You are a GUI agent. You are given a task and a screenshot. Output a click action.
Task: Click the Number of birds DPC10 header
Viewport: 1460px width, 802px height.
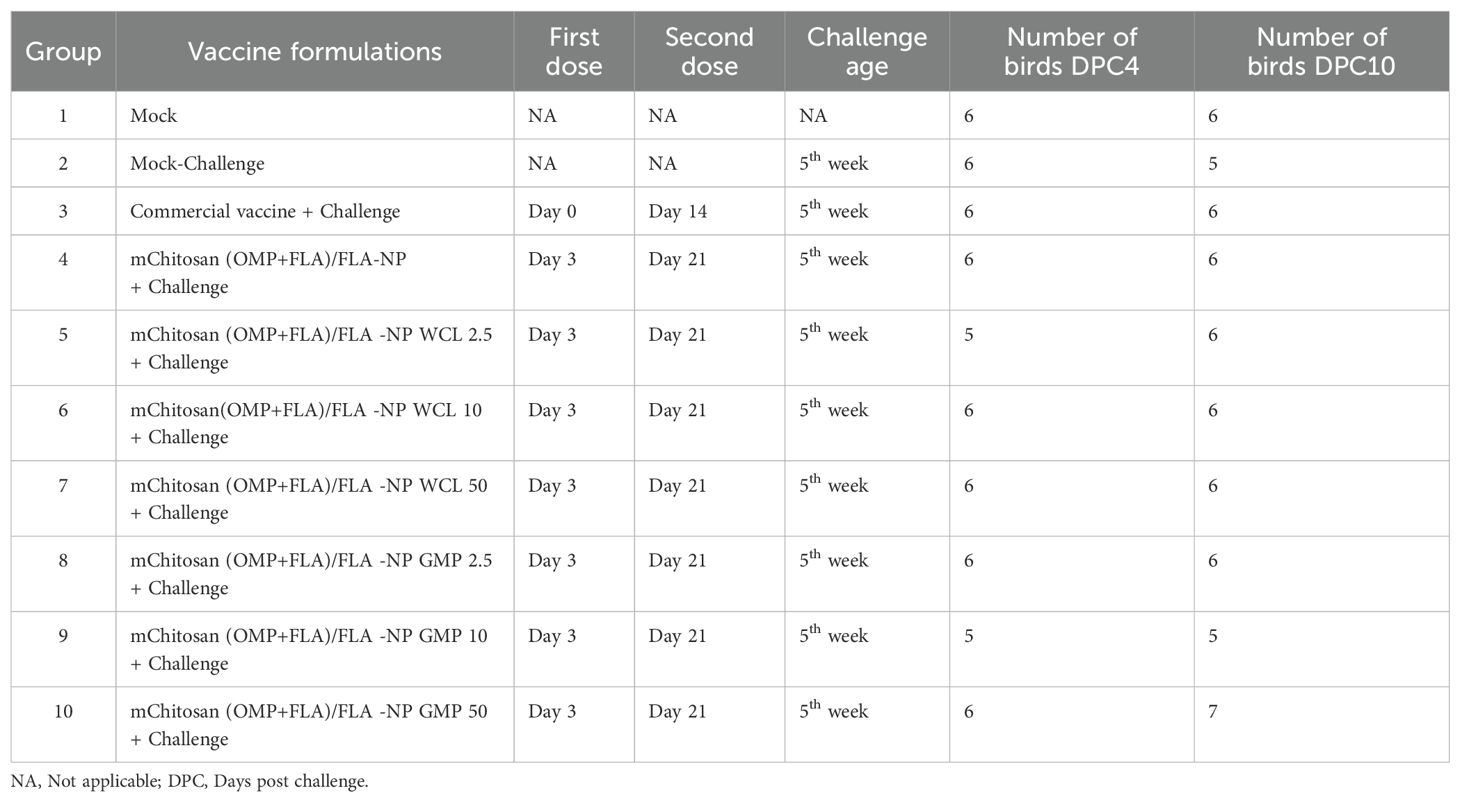(x=1321, y=52)
